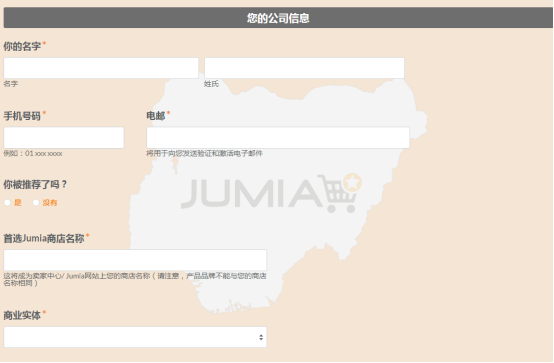Screen dimensions: 554x363
Task: Click the 手机号码 label
Action: click(22, 116)
